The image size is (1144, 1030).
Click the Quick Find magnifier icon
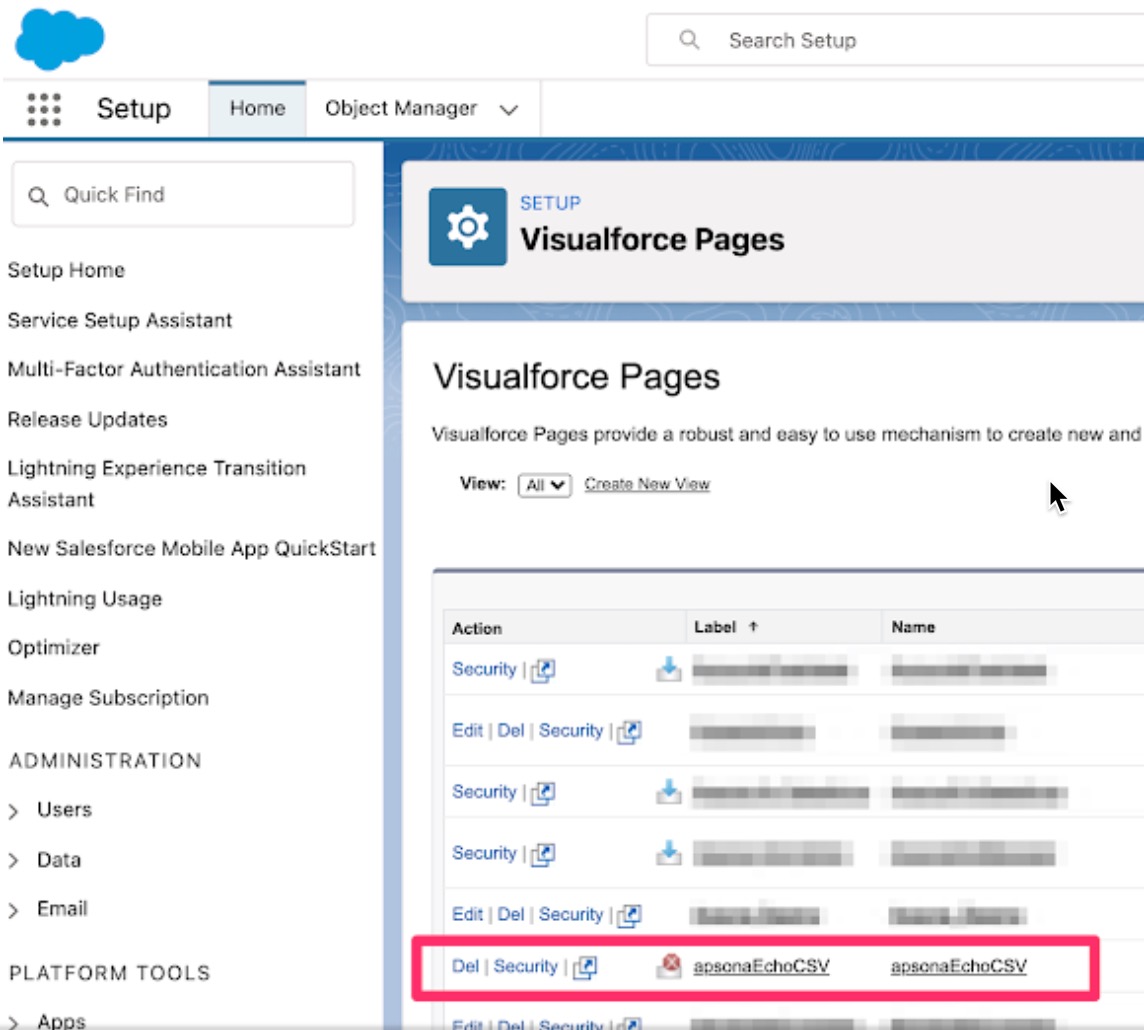38,195
